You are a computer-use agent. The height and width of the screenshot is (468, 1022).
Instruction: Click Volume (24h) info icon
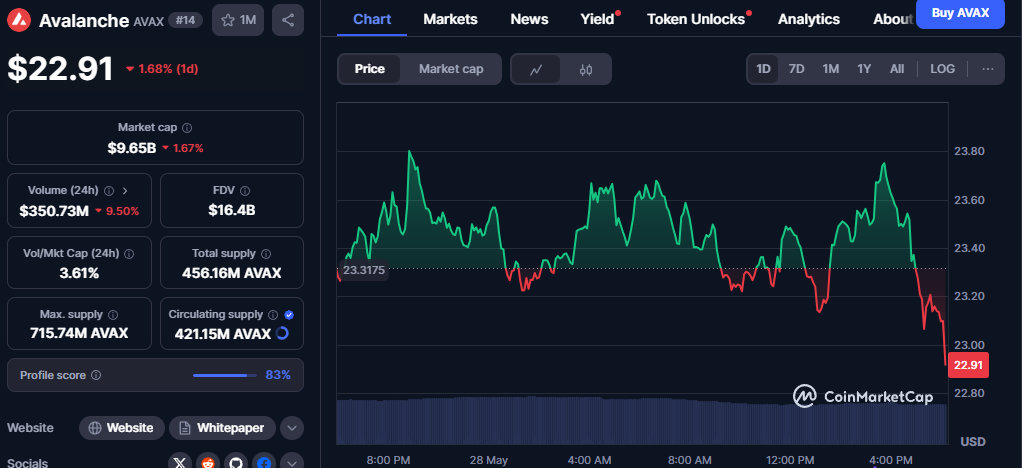[x=109, y=191]
